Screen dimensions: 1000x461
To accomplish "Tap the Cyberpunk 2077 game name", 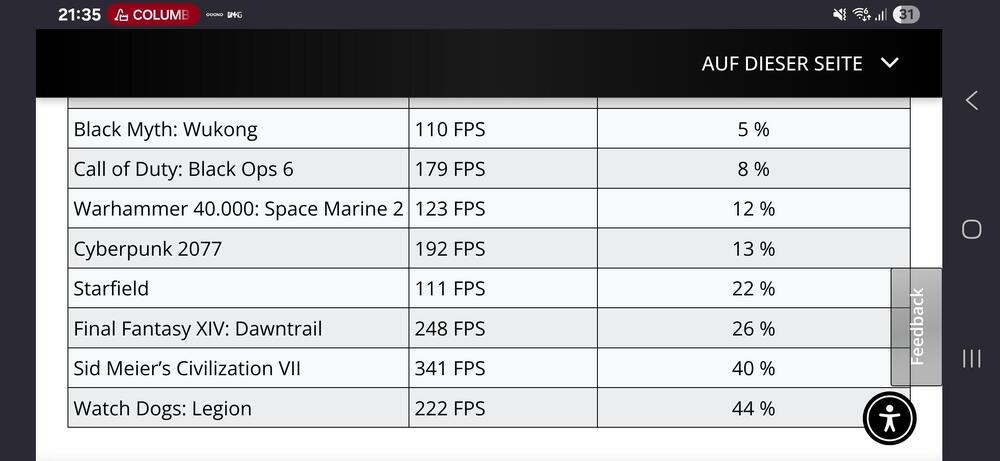I will click(147, 249).
